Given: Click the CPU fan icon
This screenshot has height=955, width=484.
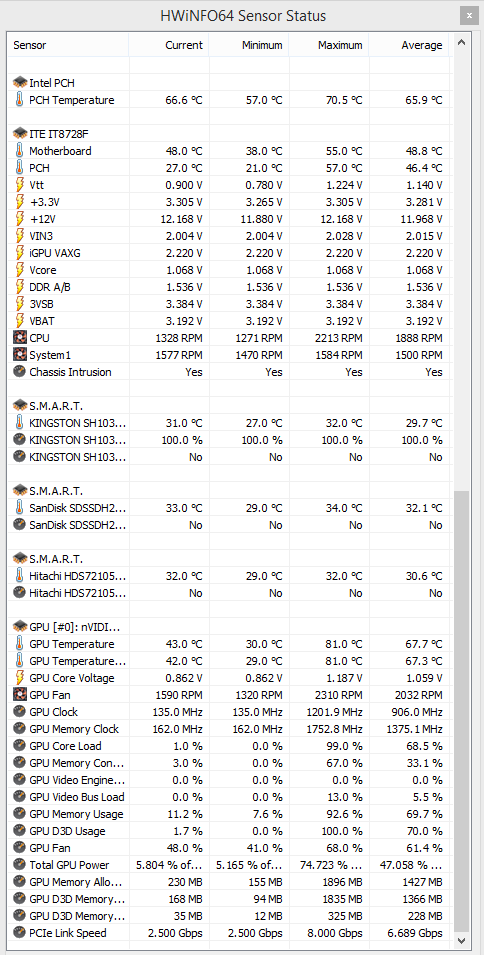Looking at the screenshot, I should (19, 337).
